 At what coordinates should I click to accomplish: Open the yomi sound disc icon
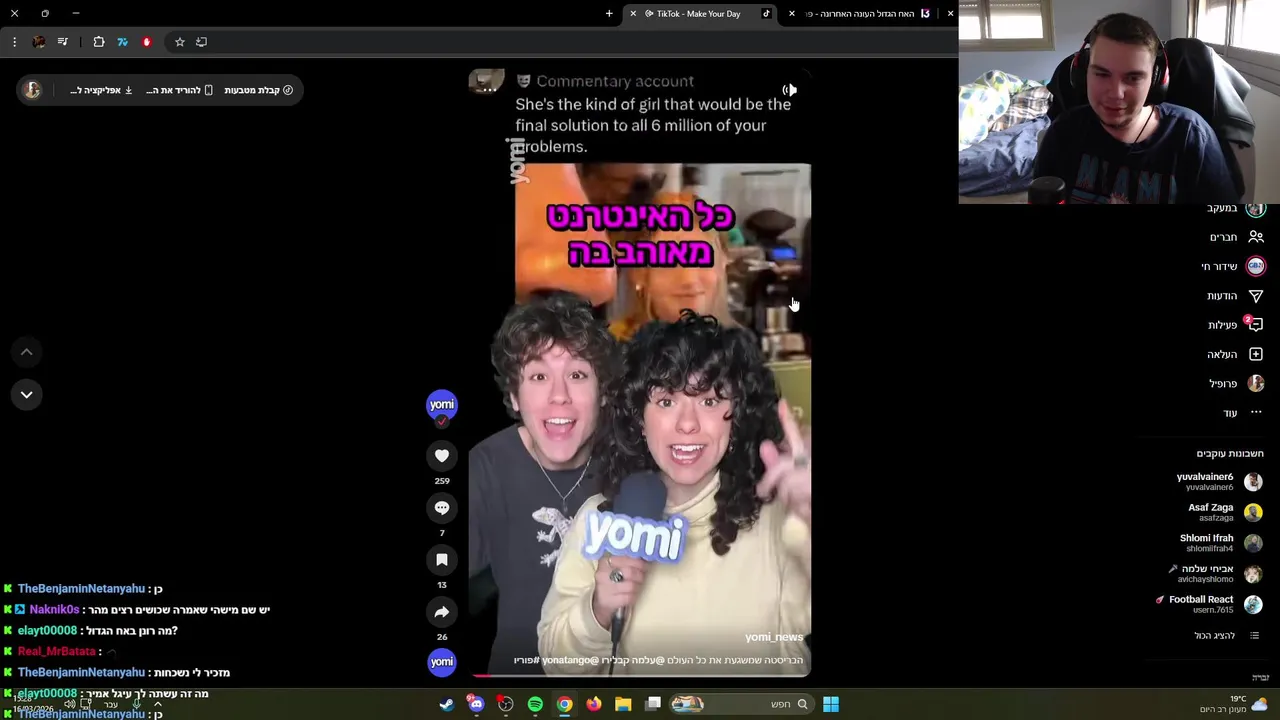click(x=442, y=662)
